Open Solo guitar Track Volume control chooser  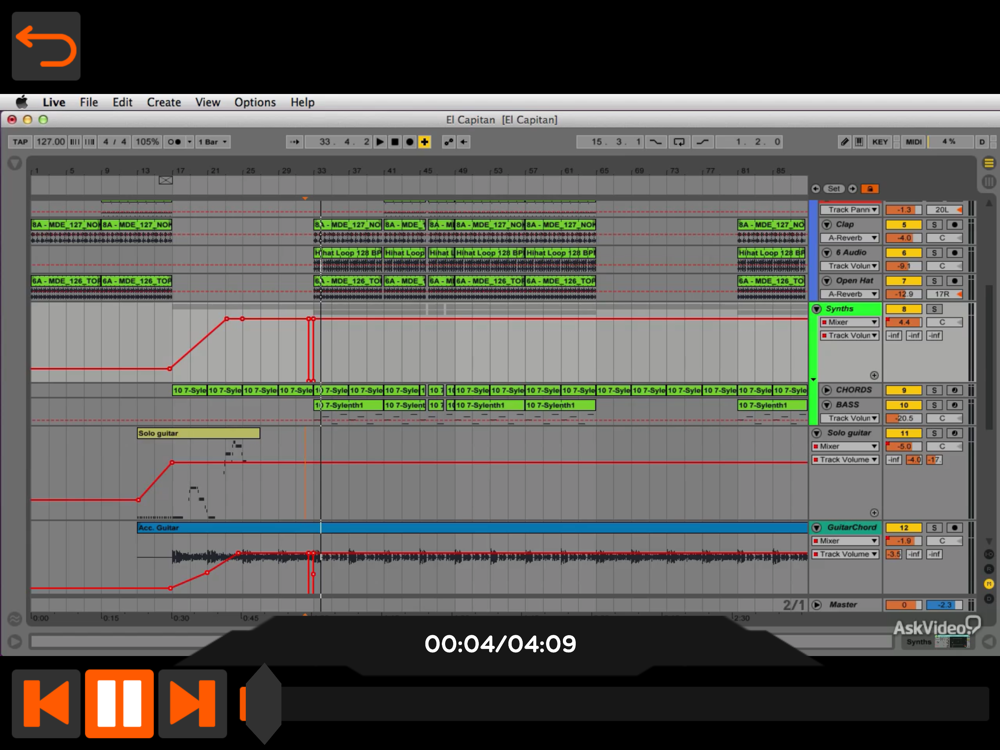click(846, 459)
